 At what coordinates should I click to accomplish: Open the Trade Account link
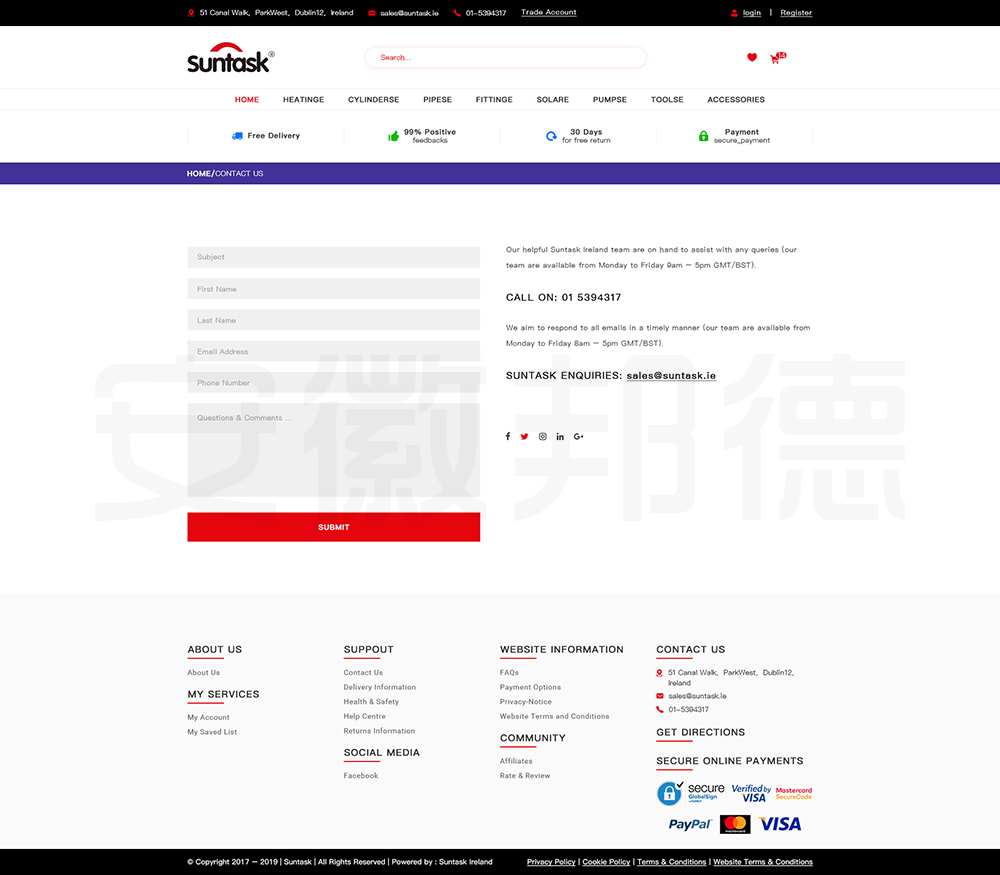point(548,13)
